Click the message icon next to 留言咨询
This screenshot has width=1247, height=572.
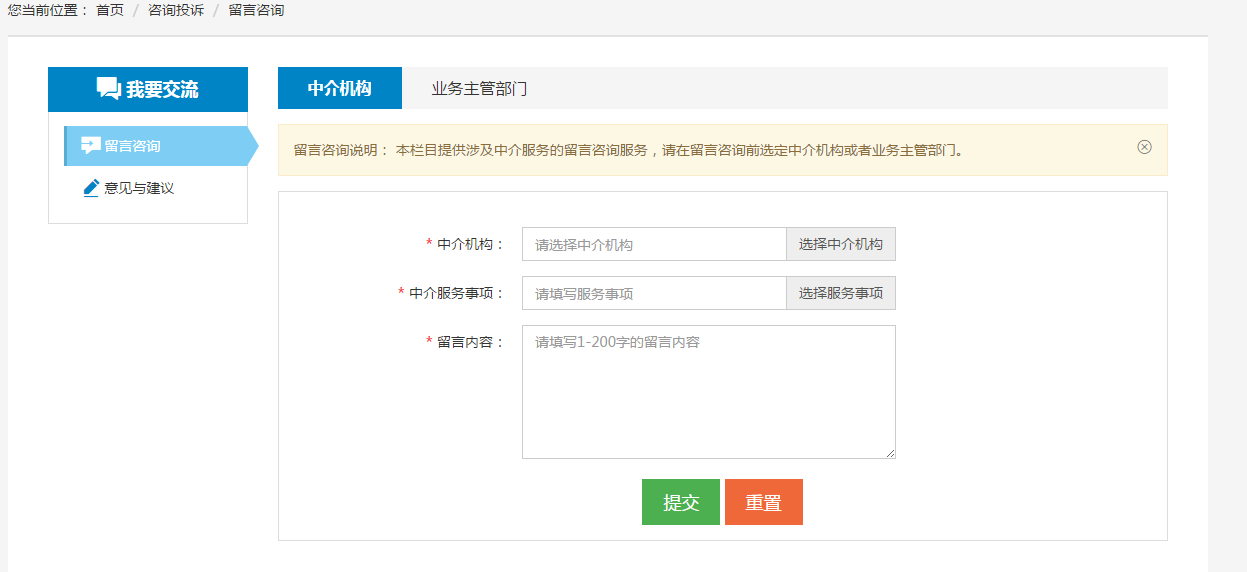coord(91,146)
